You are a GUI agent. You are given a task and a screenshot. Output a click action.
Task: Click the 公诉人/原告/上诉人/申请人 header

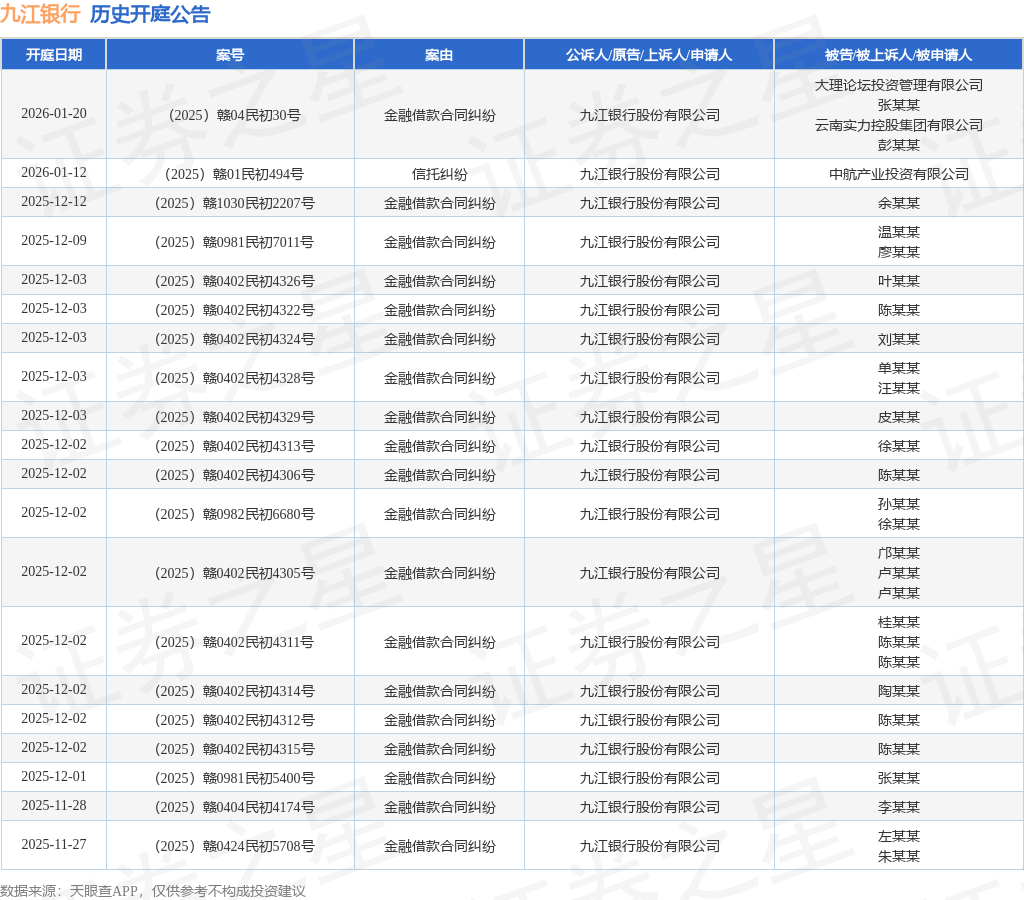[649, 55]
